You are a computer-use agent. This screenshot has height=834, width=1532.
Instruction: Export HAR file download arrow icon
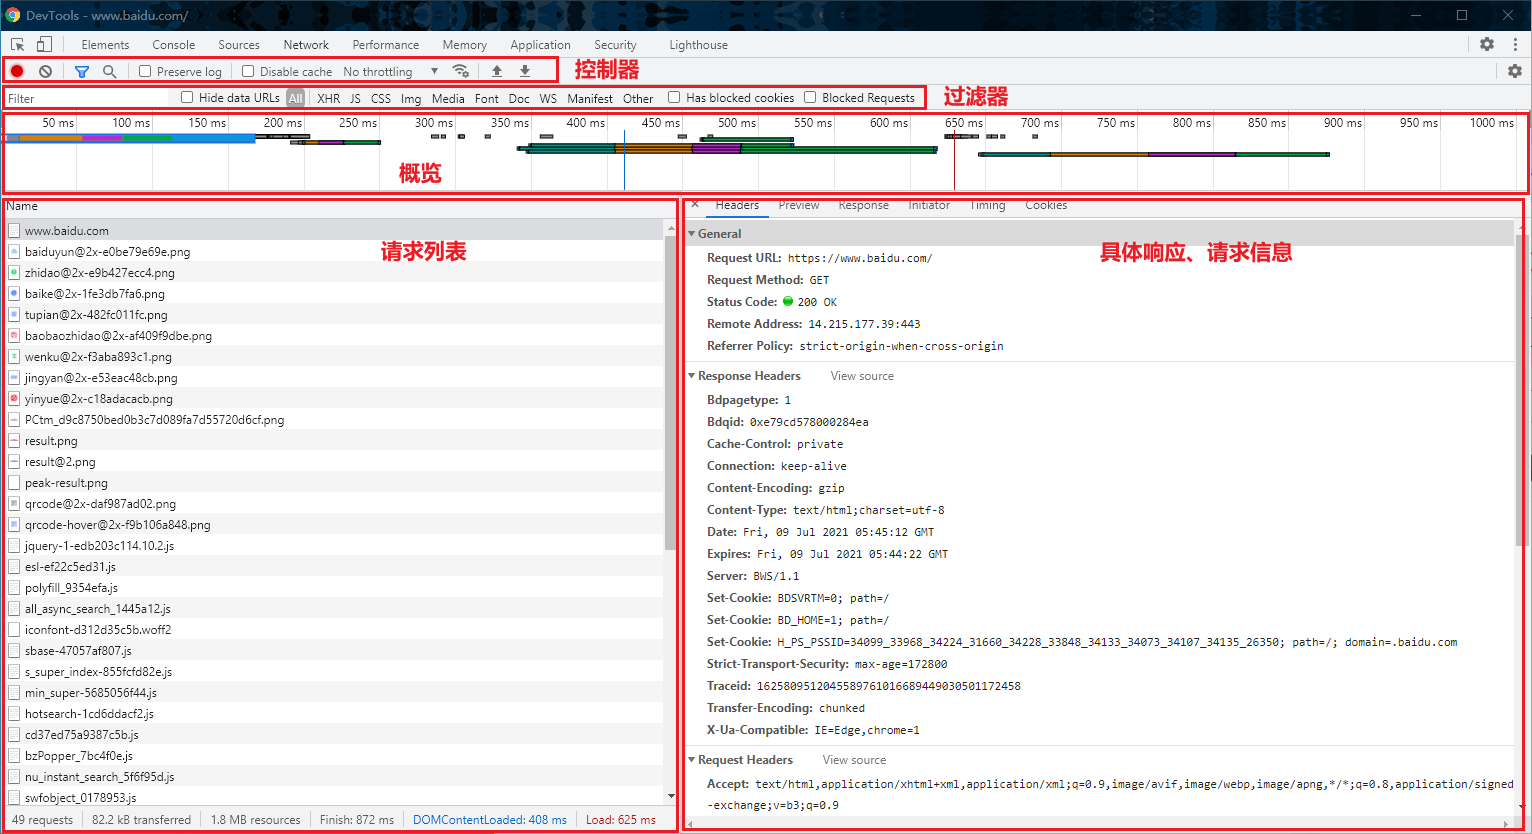point(525,71)
